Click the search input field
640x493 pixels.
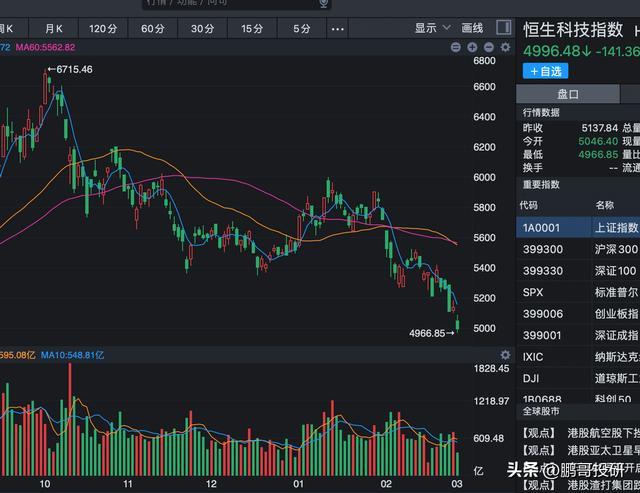[230, 4]
